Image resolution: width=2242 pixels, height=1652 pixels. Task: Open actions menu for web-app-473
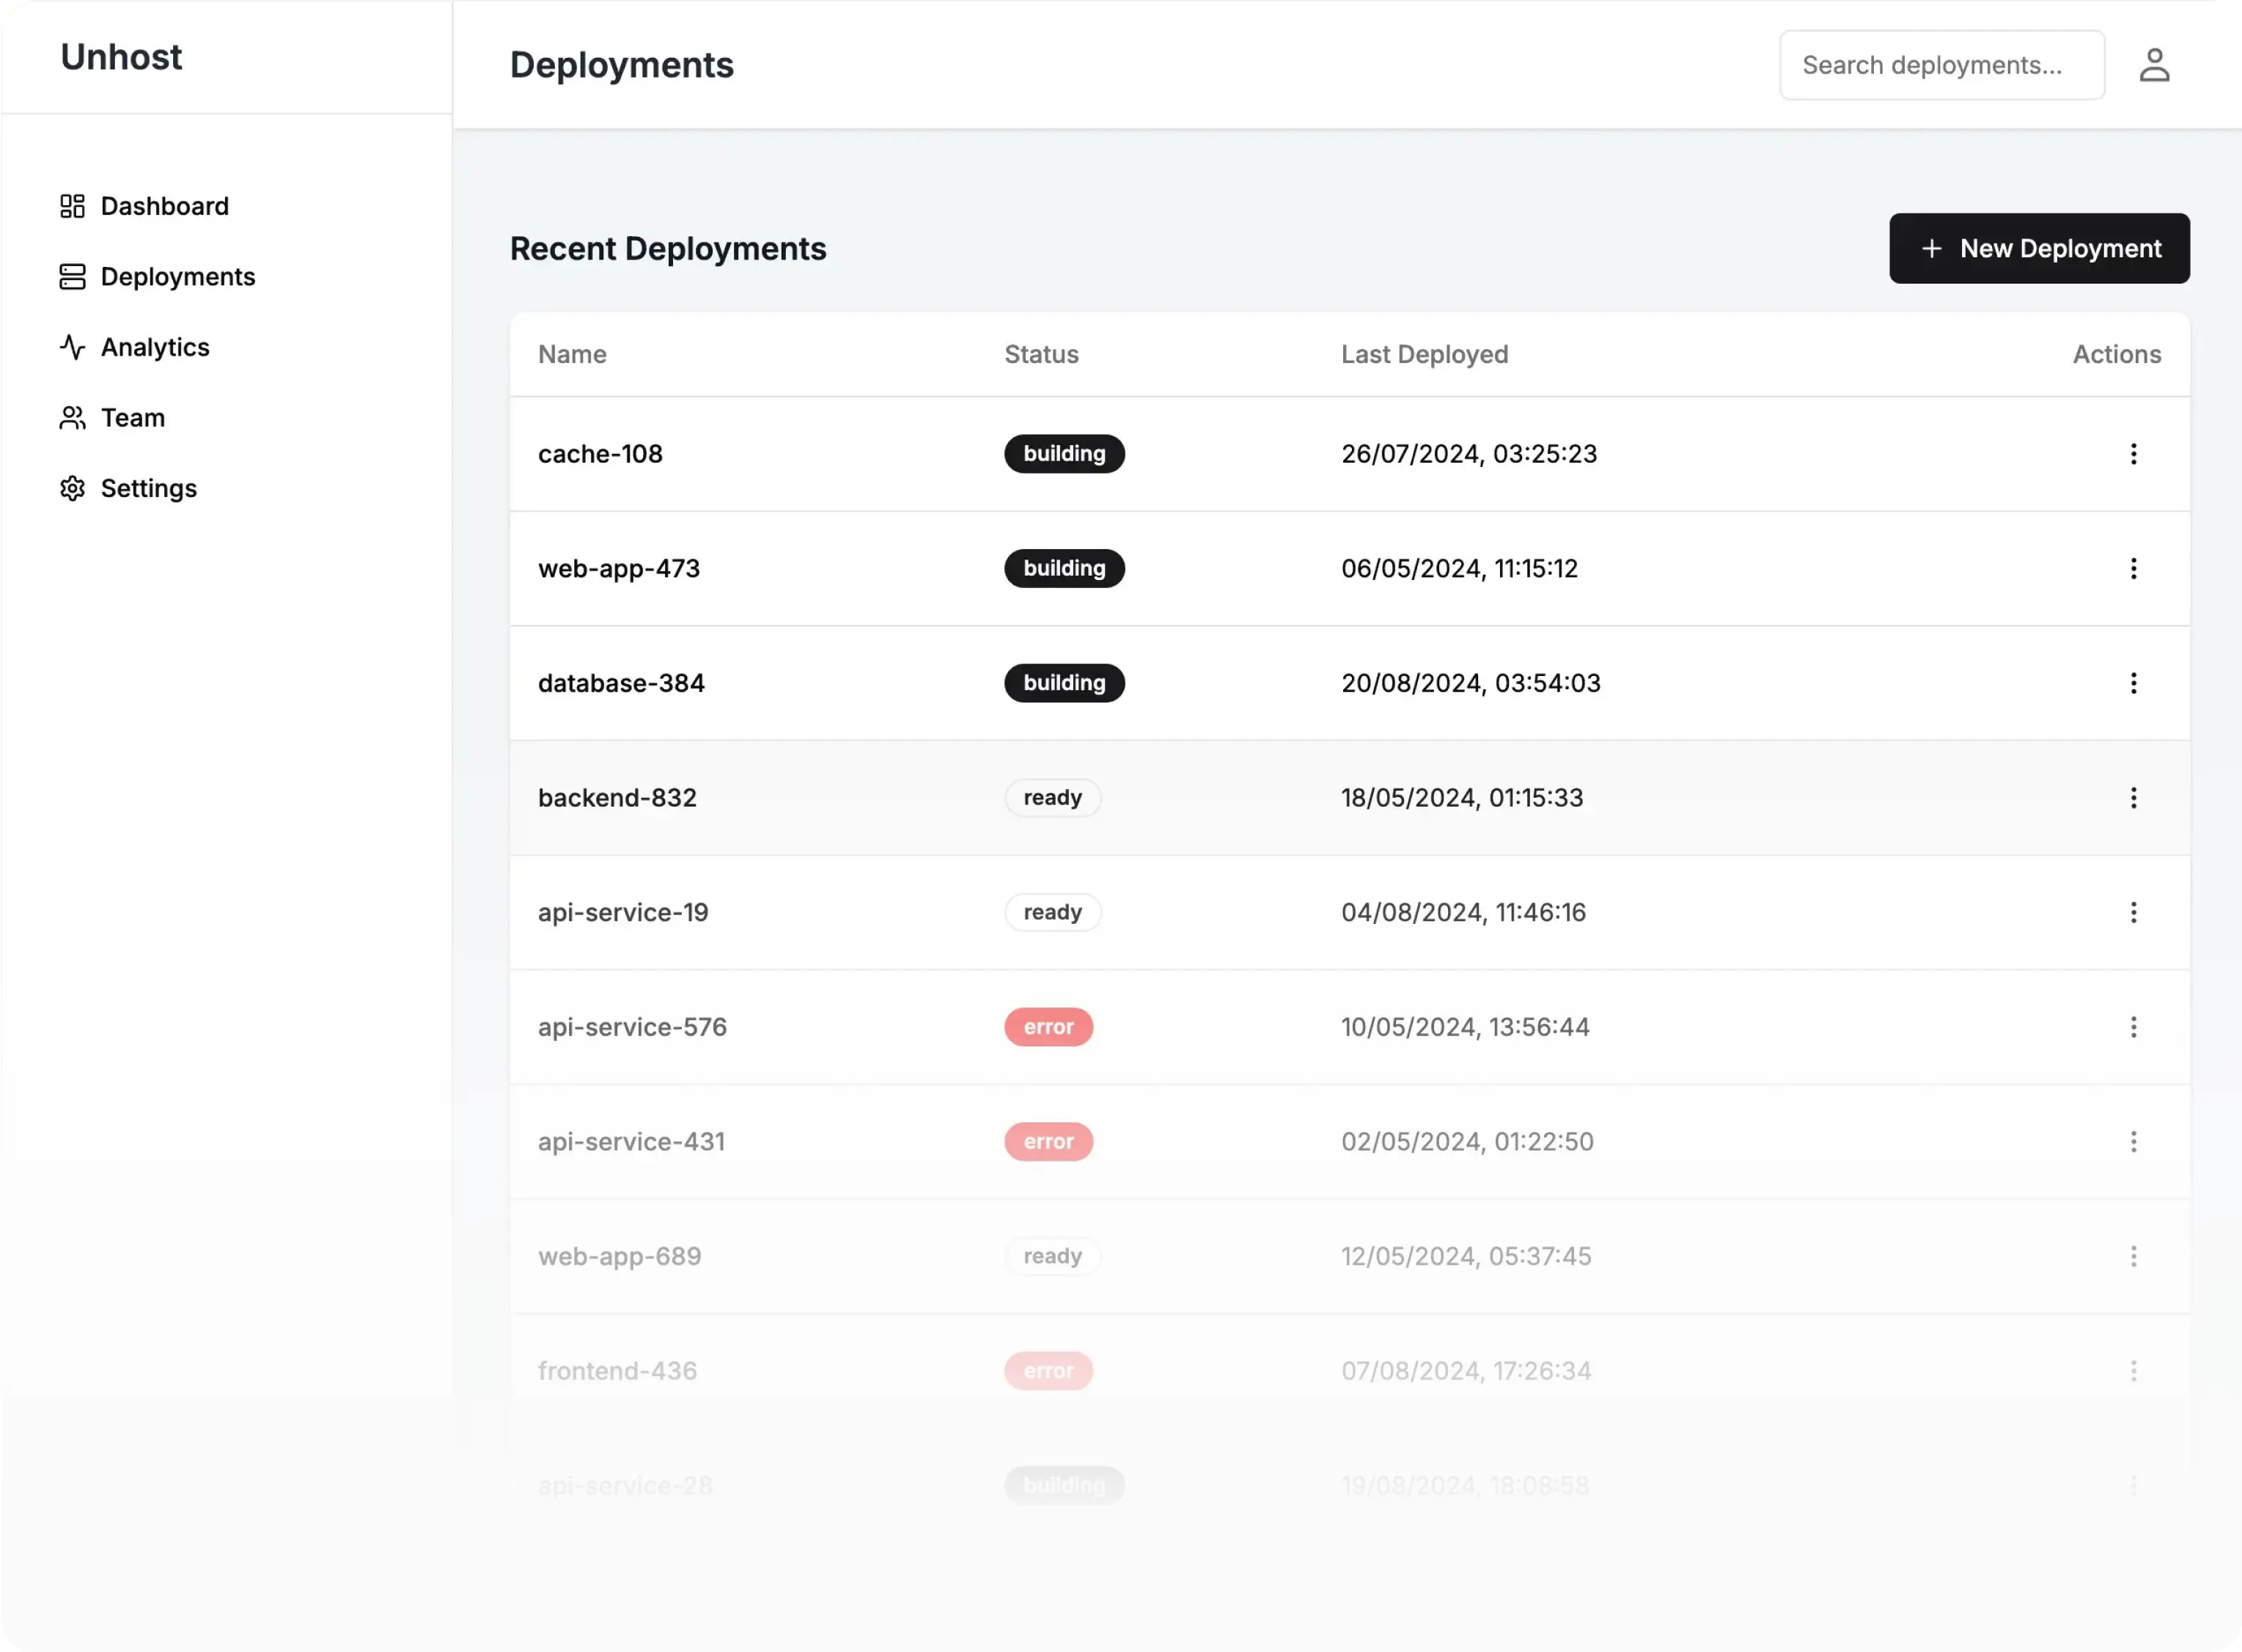pyautogui.click(x=2135, y=568)
